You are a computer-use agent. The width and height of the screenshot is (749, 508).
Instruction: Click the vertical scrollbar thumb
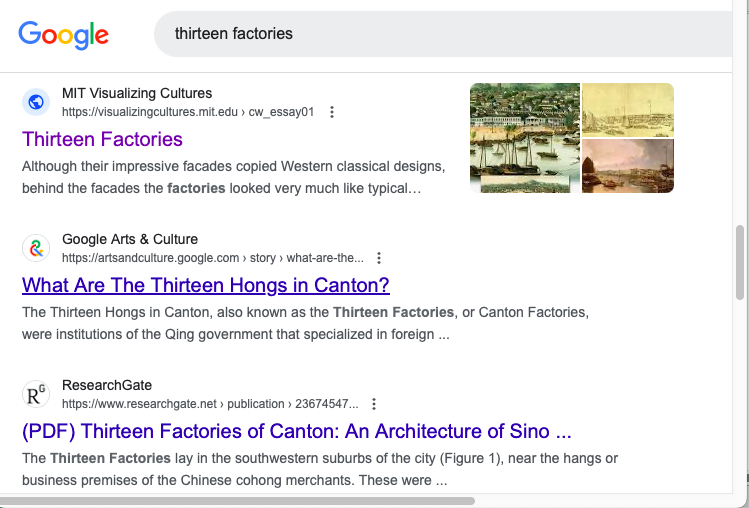740,262
